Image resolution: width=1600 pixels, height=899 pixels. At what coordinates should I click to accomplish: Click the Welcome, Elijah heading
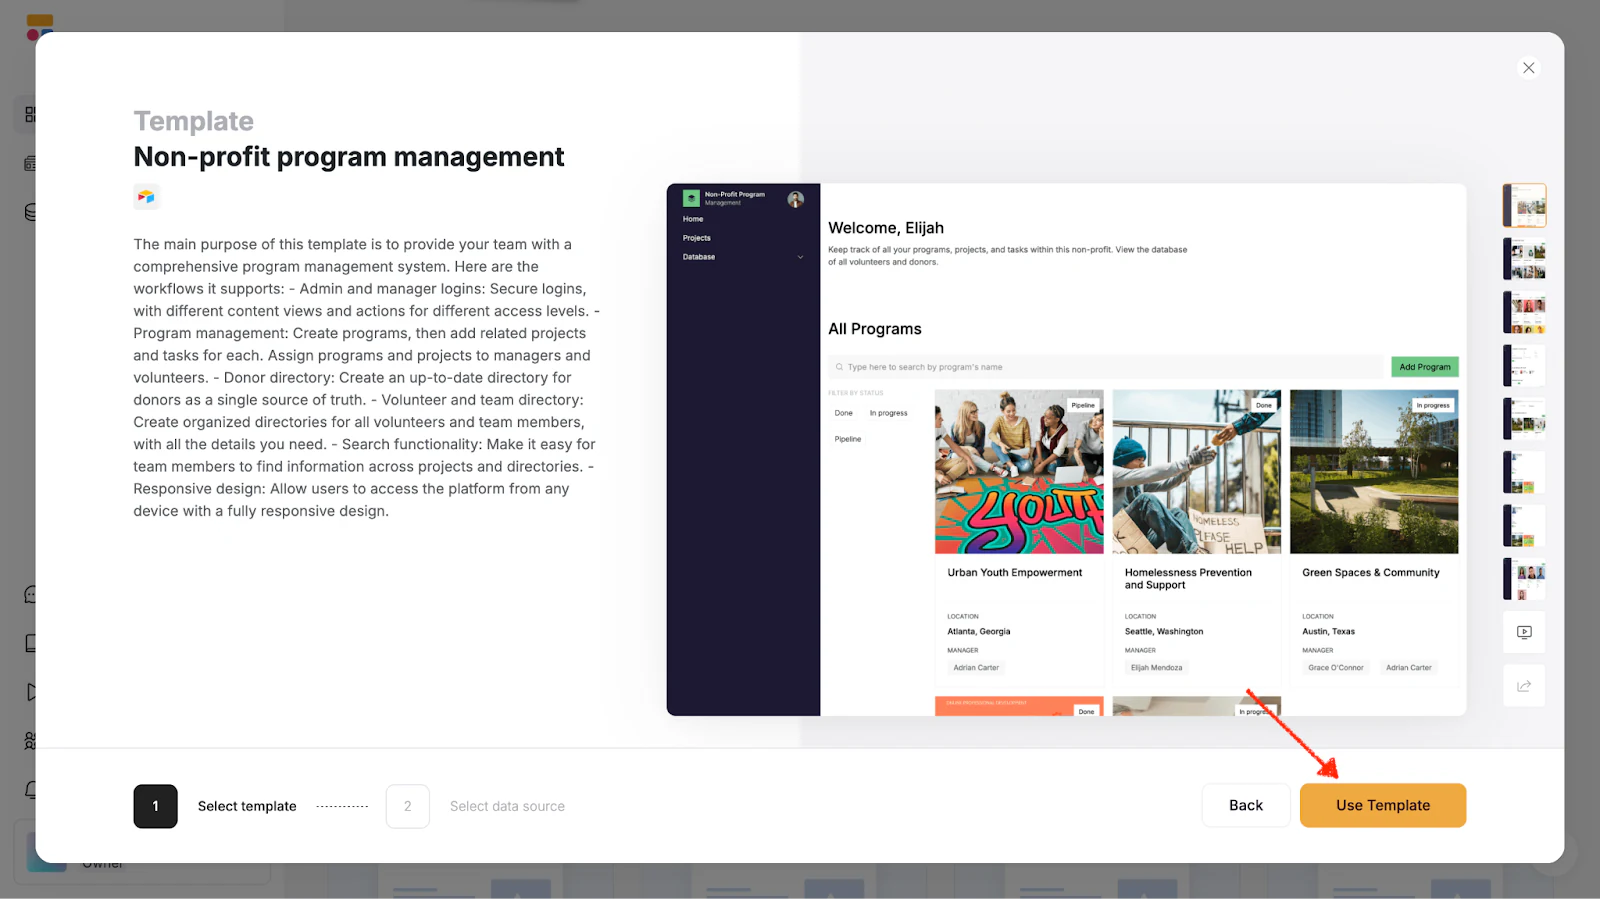tap(886, 228)
